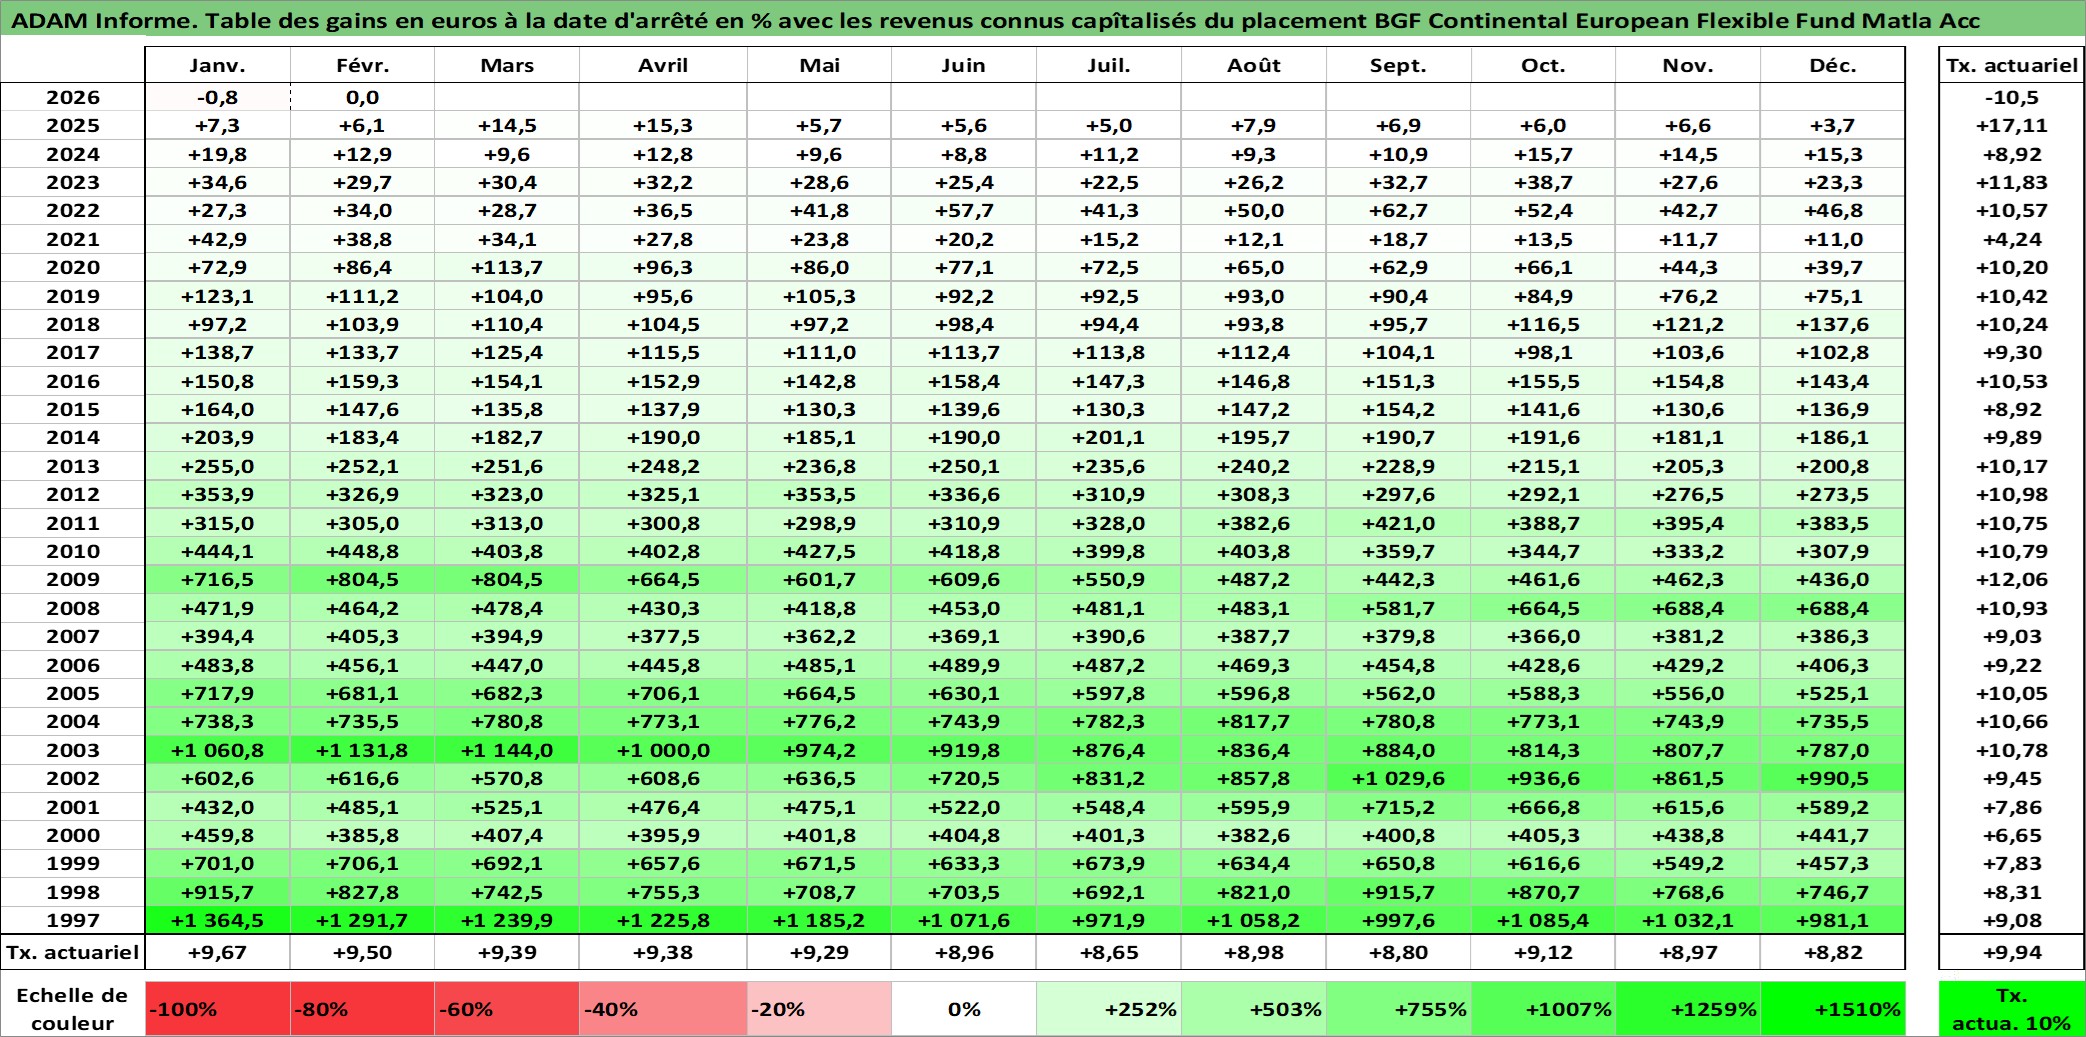Click the +1 364,5 cell for 1997
This screenshot has width=2086, height=1037.
217,921
